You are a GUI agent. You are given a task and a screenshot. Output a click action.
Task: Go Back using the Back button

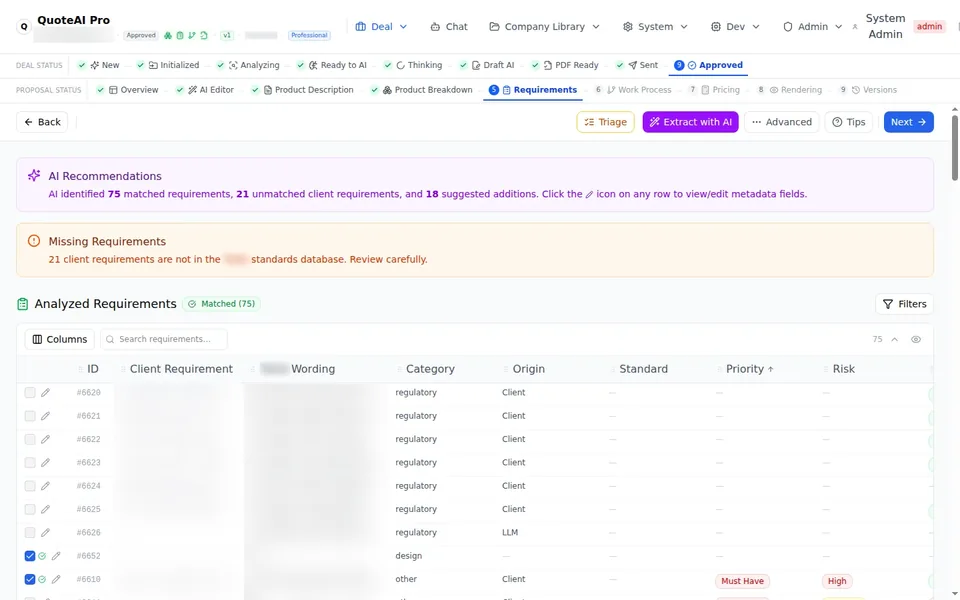coord(42,122)
